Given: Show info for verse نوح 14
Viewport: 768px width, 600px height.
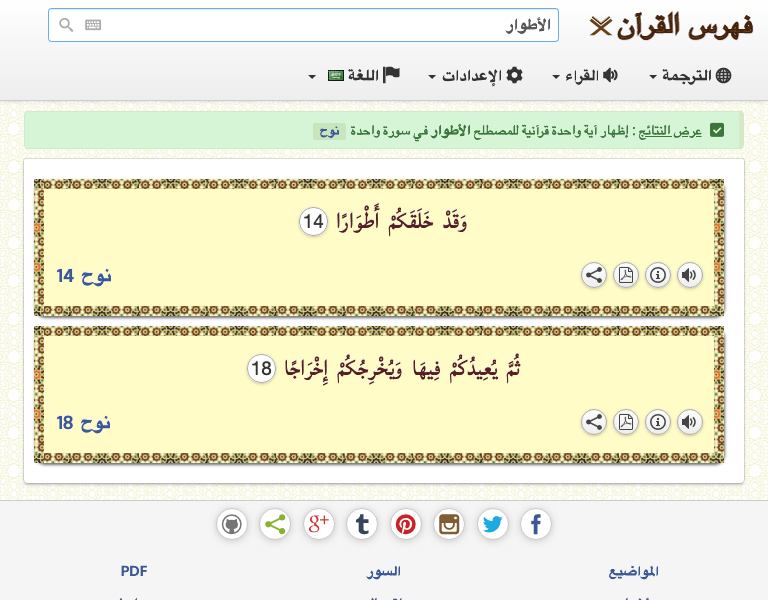Looking at the screenshot, I should [x=658, y=275].
